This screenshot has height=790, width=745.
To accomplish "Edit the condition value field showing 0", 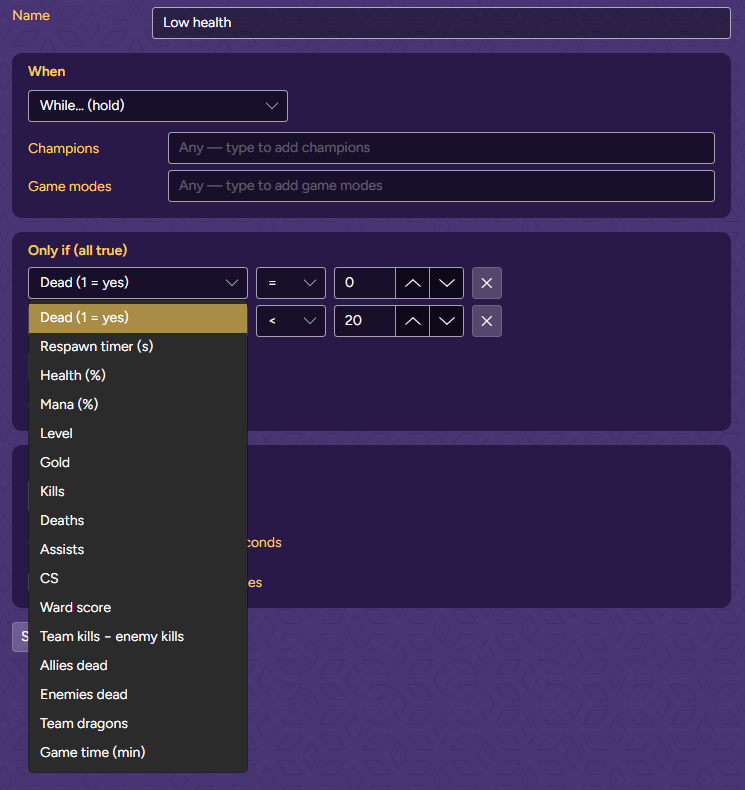I will [x=365, y=283].
